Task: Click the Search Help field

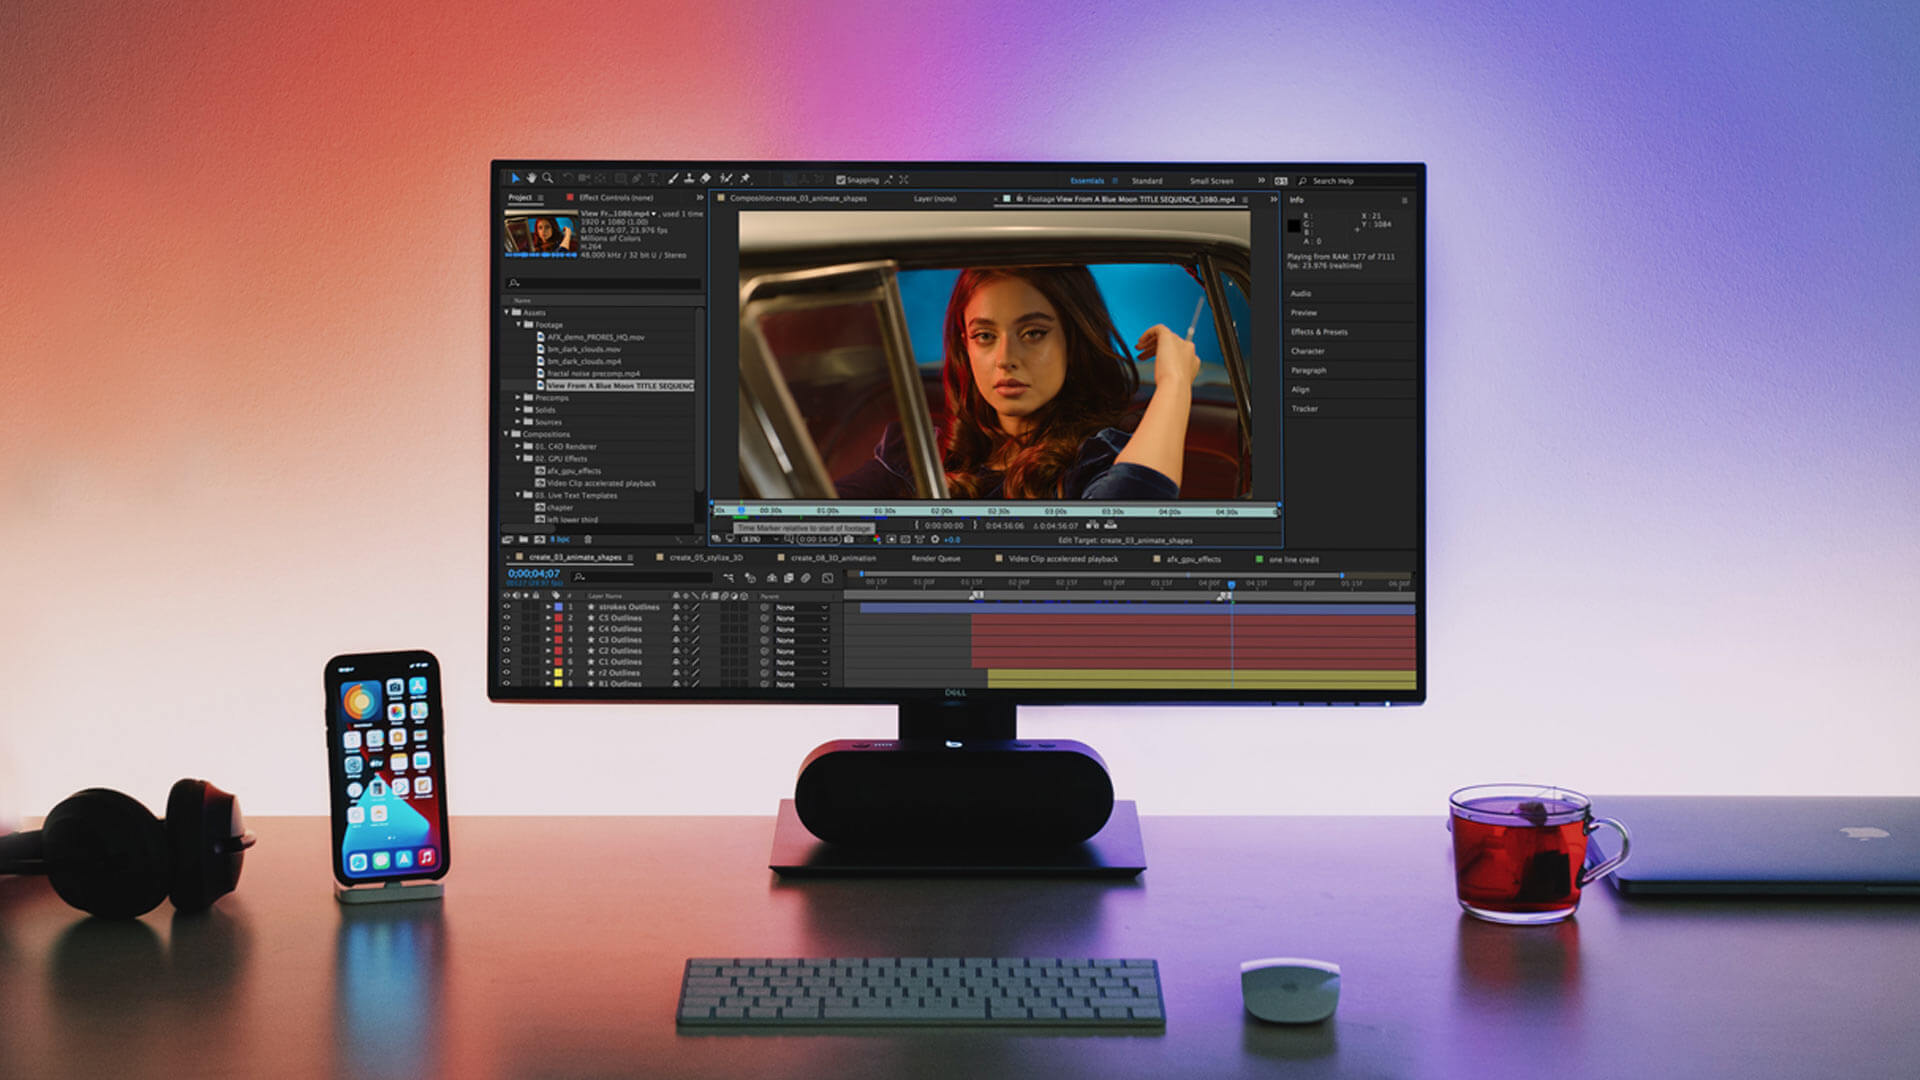Action: point(1355,181)
